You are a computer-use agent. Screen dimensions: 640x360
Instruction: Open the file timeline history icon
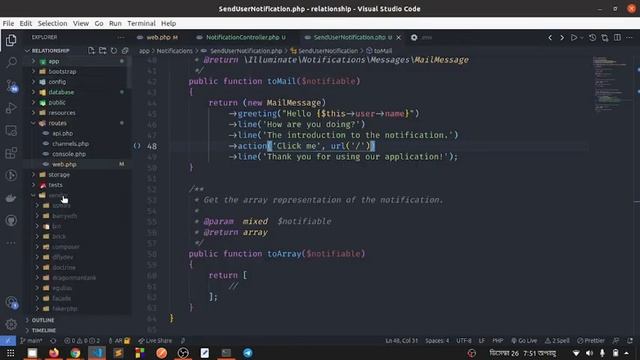[592, 38]
